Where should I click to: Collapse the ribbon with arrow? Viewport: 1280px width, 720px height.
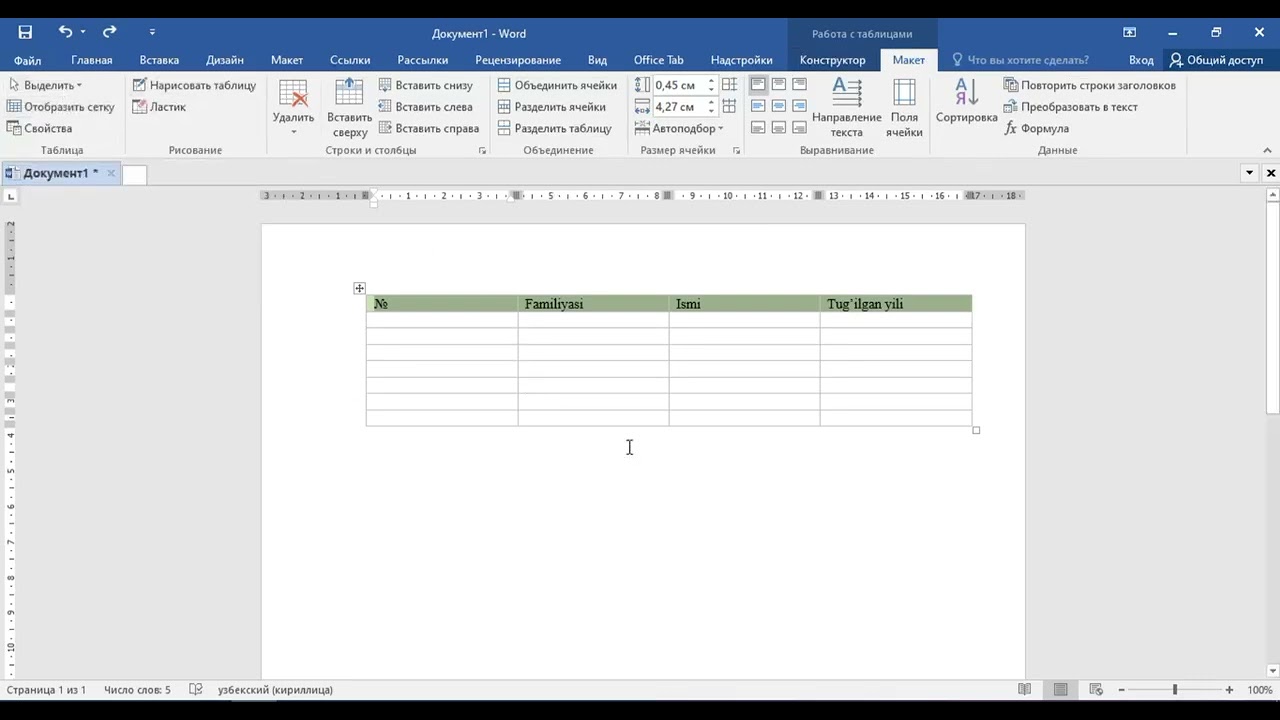tap(1268, 151)
